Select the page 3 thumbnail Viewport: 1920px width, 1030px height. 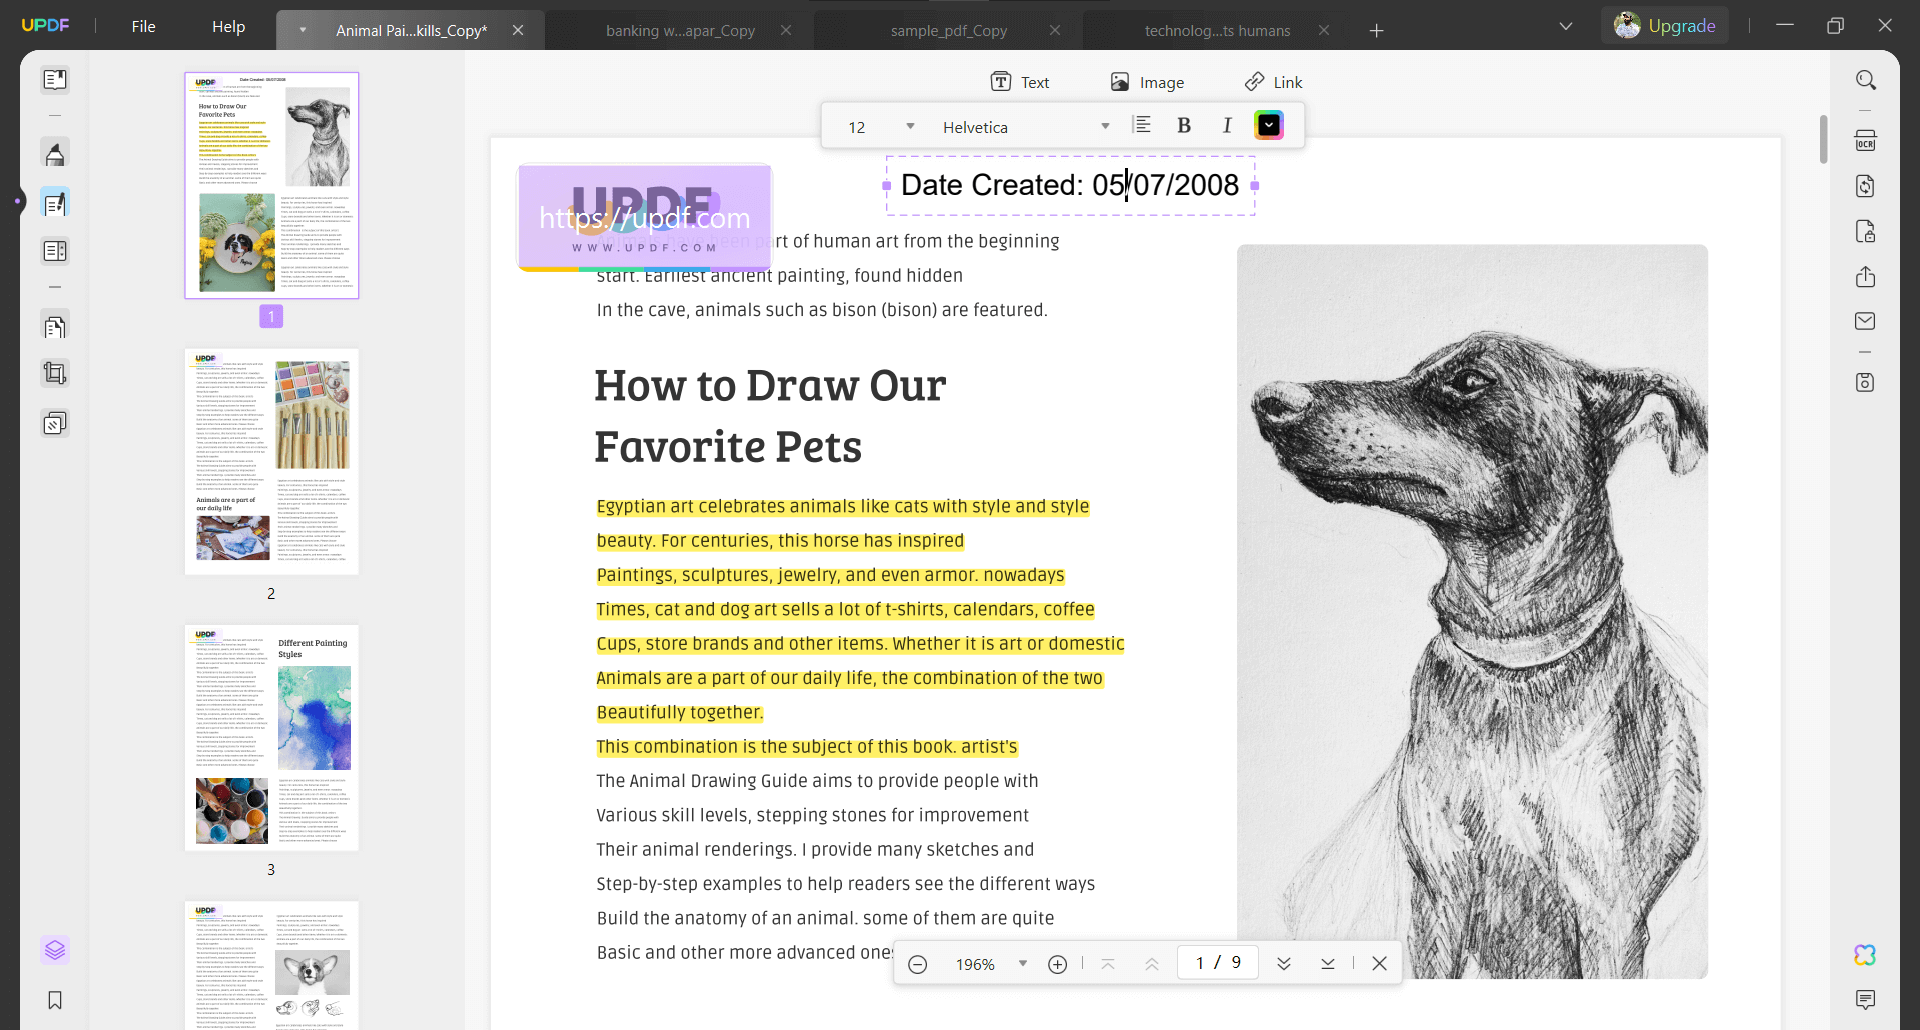(x=271, y=737)
